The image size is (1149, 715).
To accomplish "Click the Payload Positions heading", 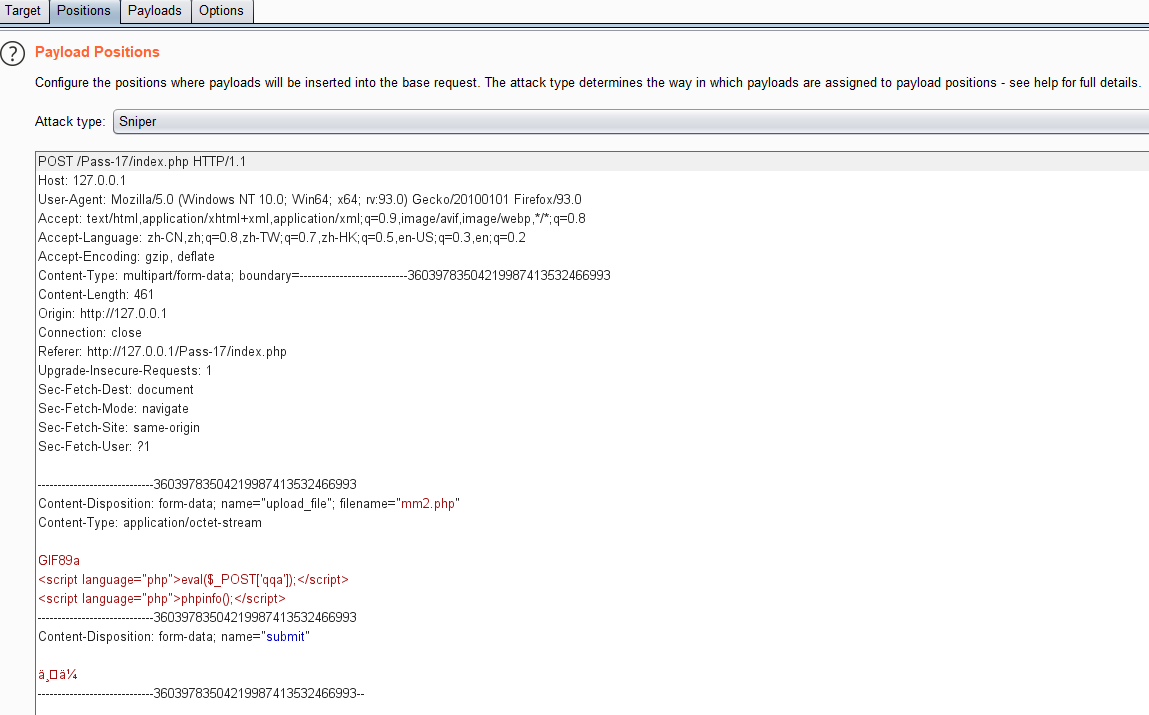I will (97, 52).
